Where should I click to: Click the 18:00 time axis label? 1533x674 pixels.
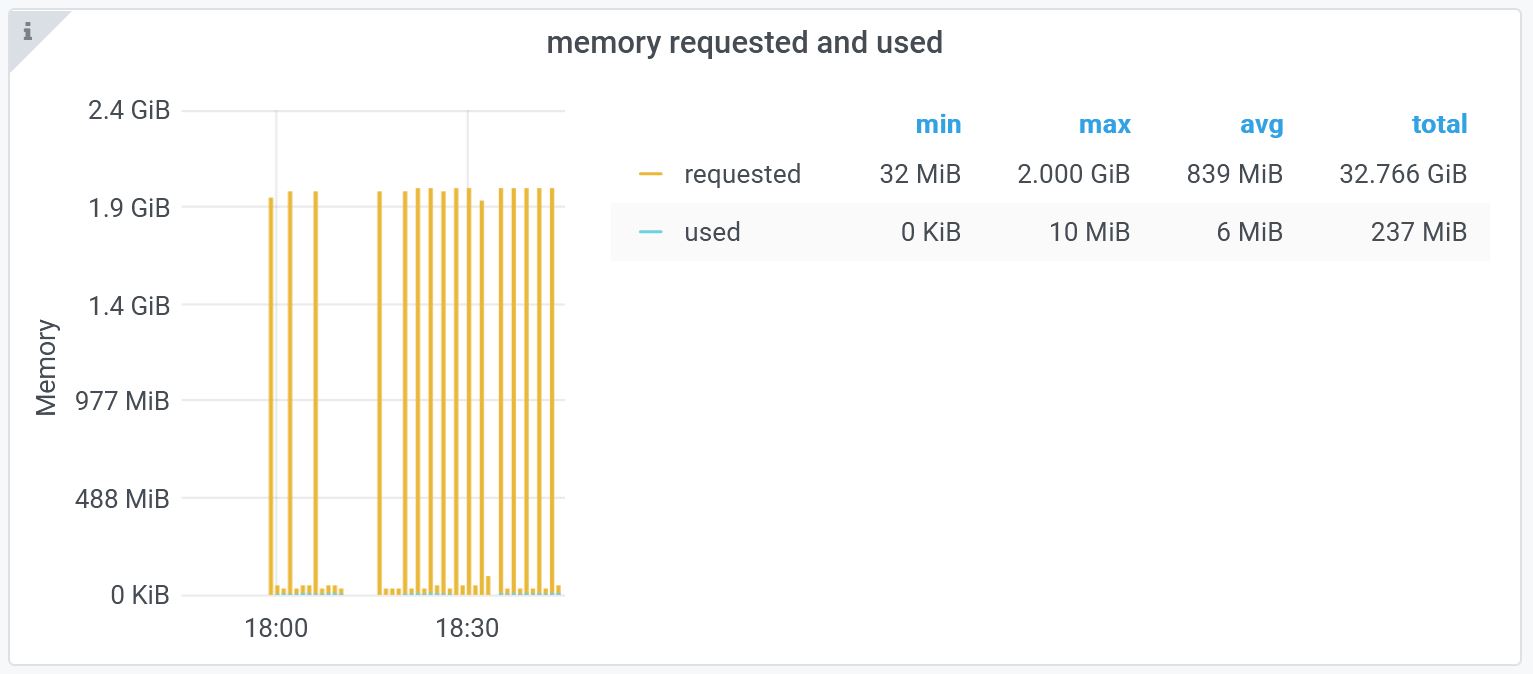[x=276, y=629]
